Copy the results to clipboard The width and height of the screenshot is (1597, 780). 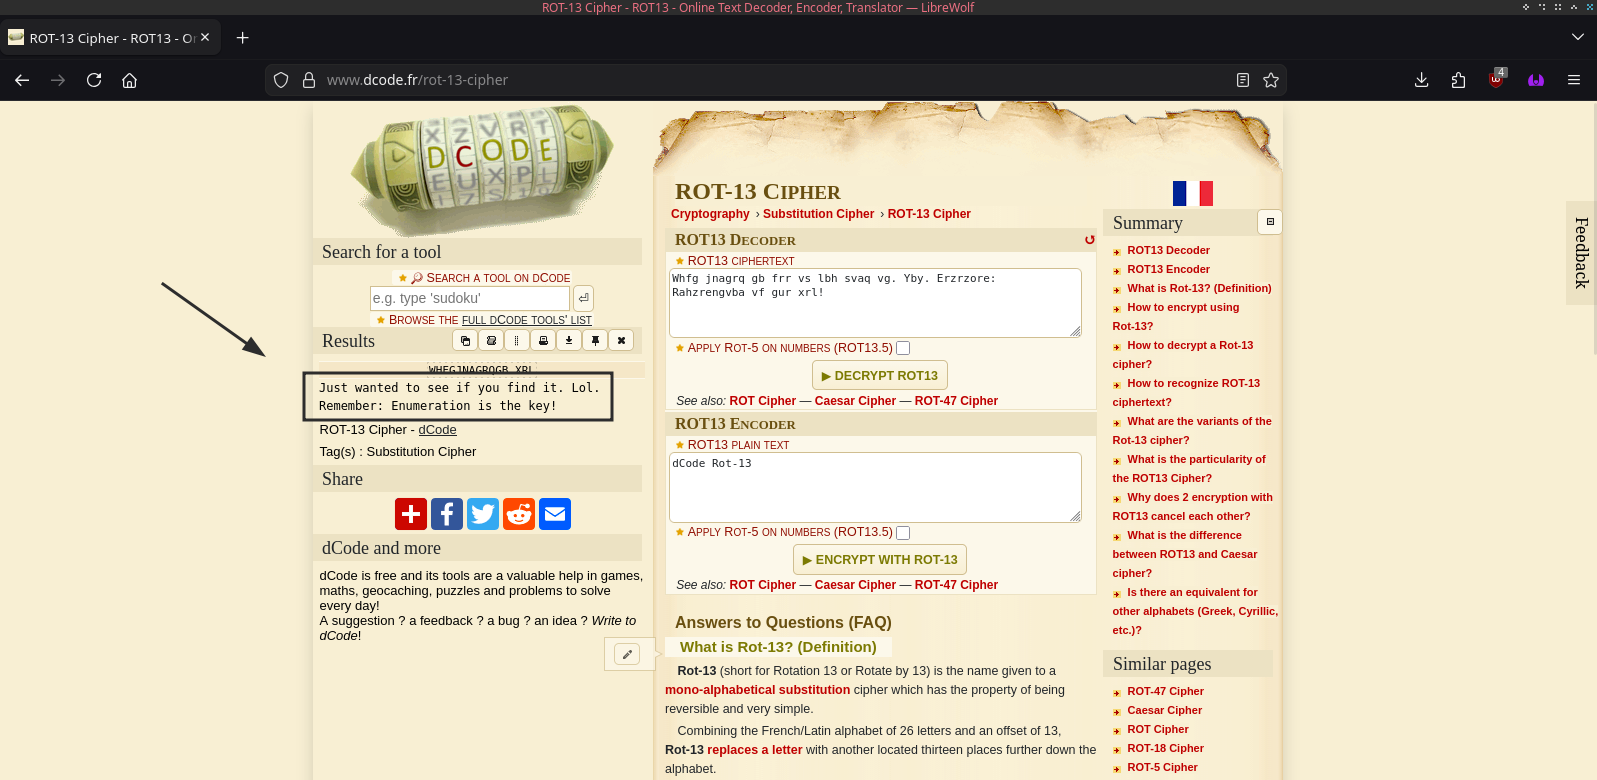465,341
